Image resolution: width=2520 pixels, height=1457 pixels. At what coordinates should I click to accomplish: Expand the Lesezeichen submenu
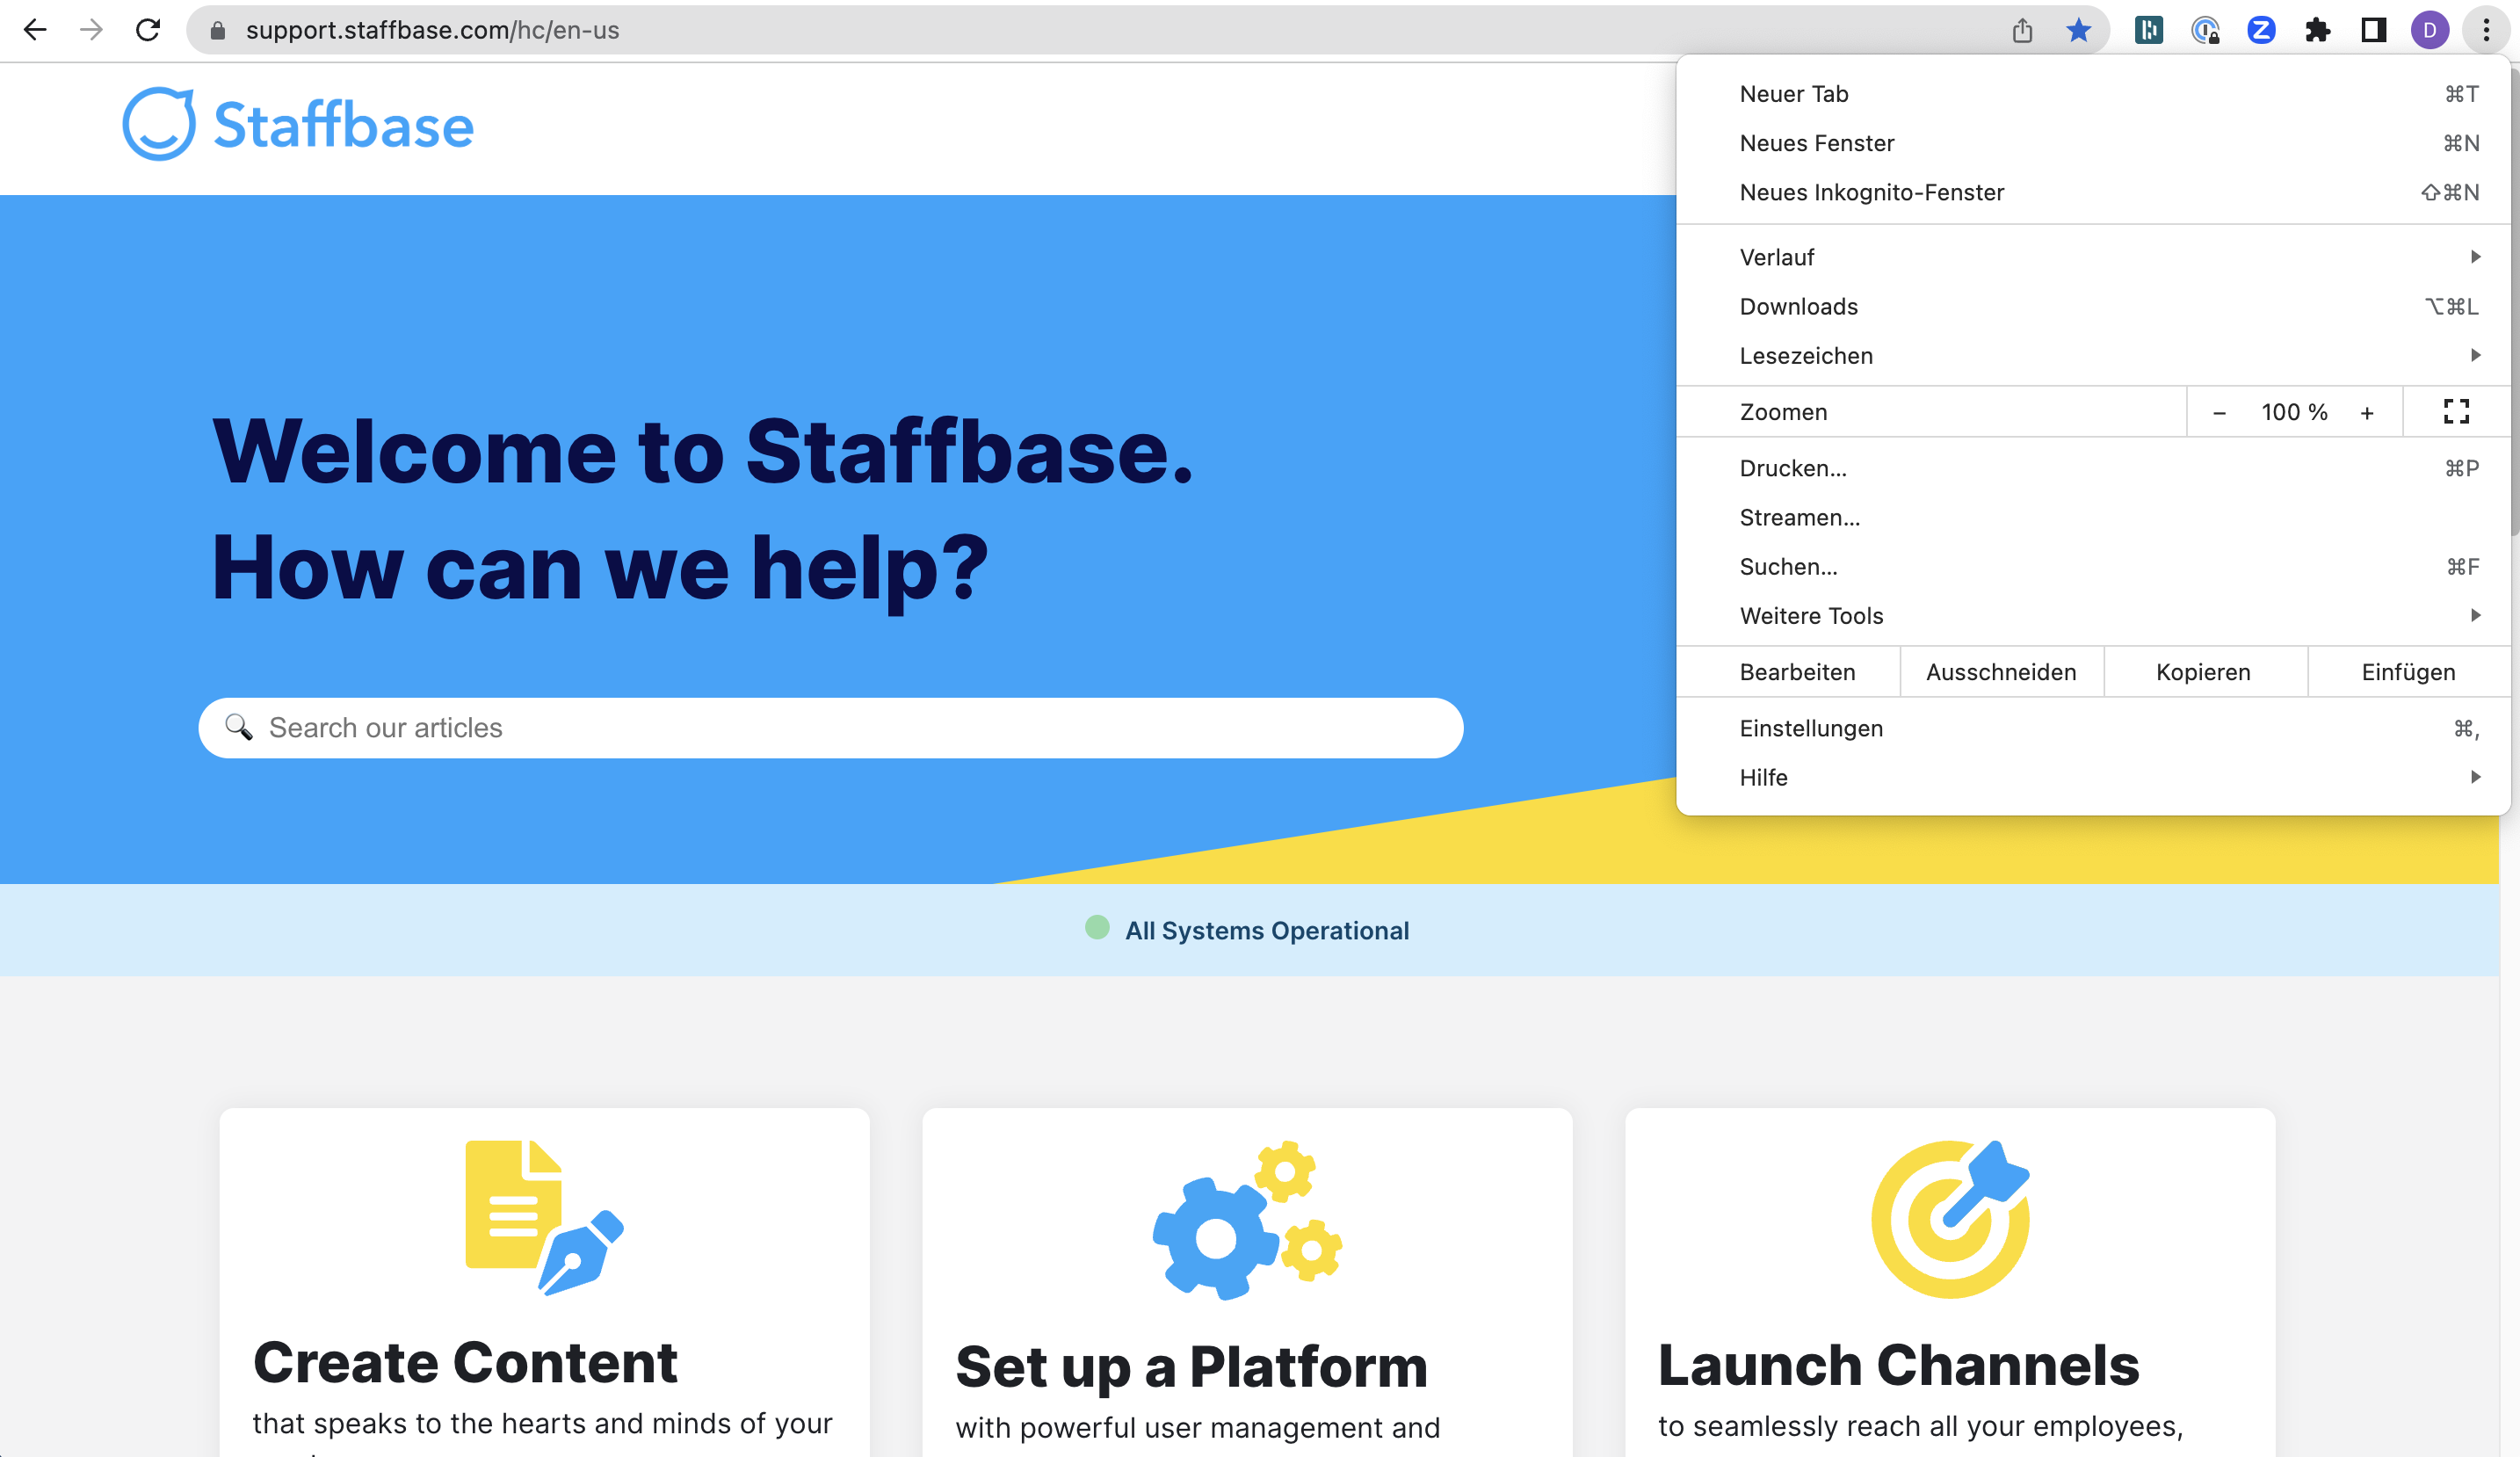tap(2093, 355)
